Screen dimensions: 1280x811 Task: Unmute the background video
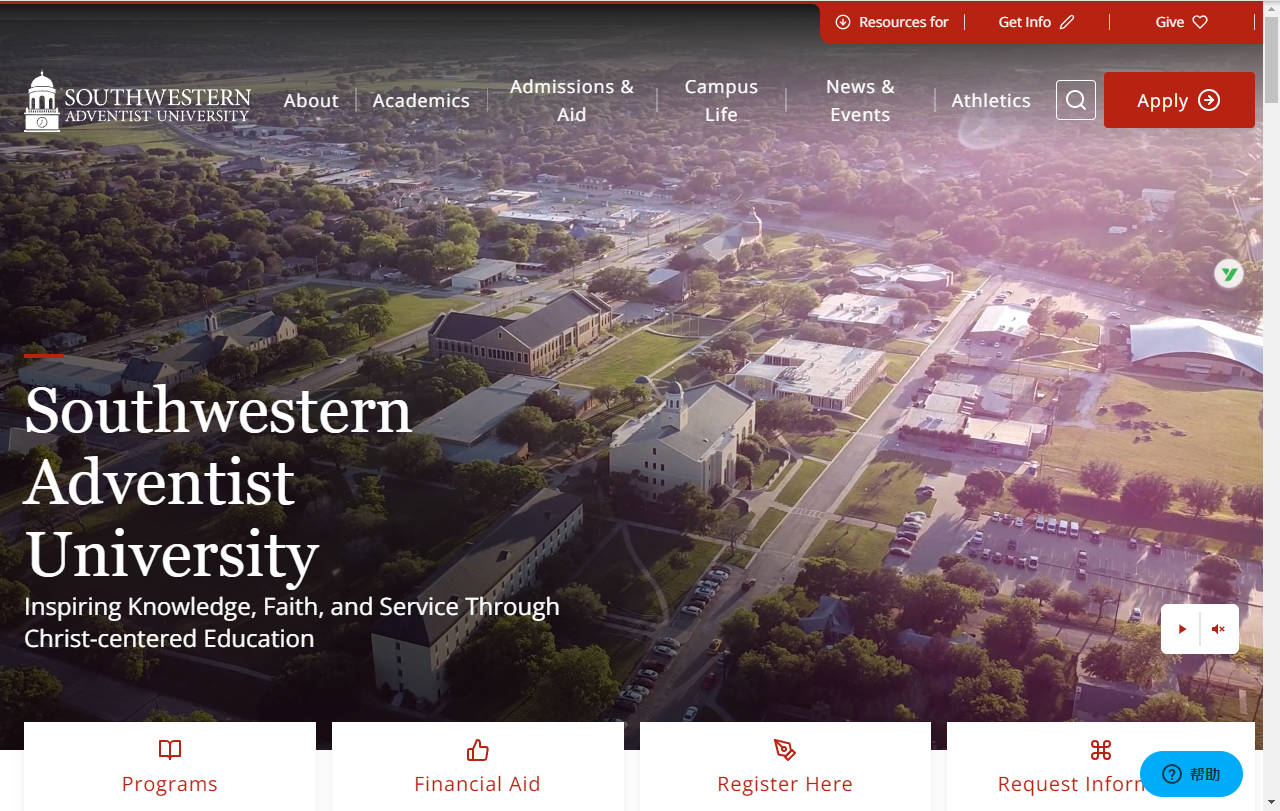coord(1218,628)
